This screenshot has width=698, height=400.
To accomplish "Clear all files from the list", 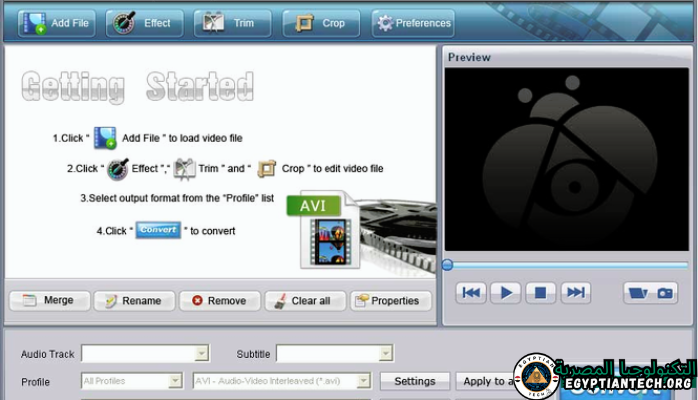I will click(x=306, y=300).
